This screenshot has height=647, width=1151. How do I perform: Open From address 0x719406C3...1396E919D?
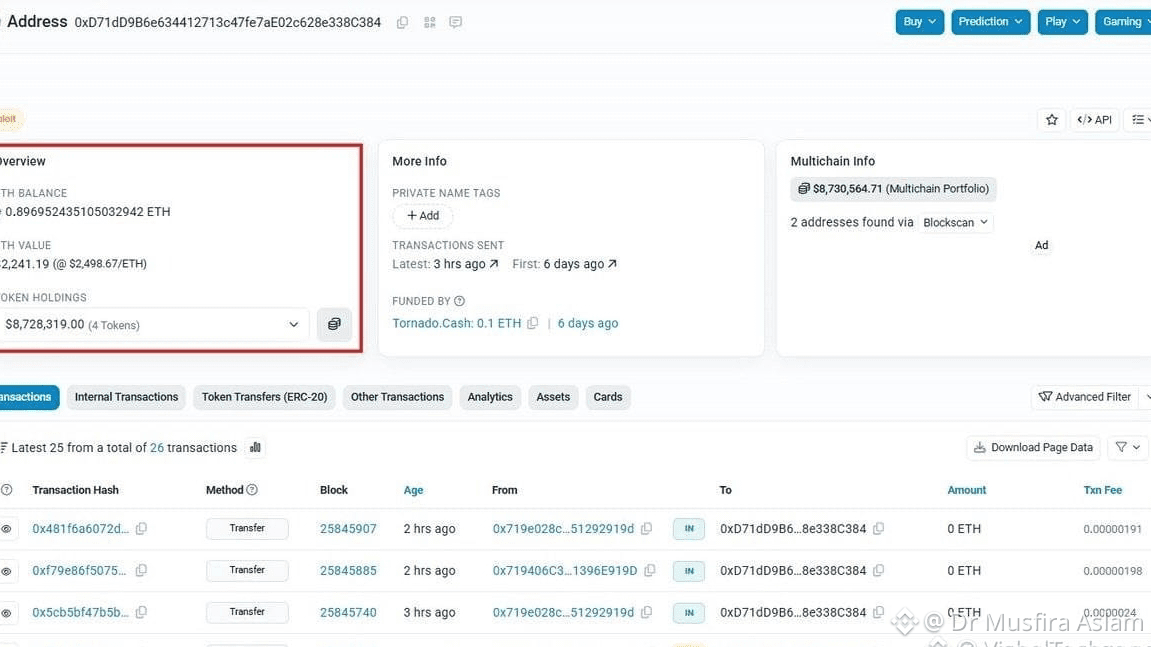(565, 571)
